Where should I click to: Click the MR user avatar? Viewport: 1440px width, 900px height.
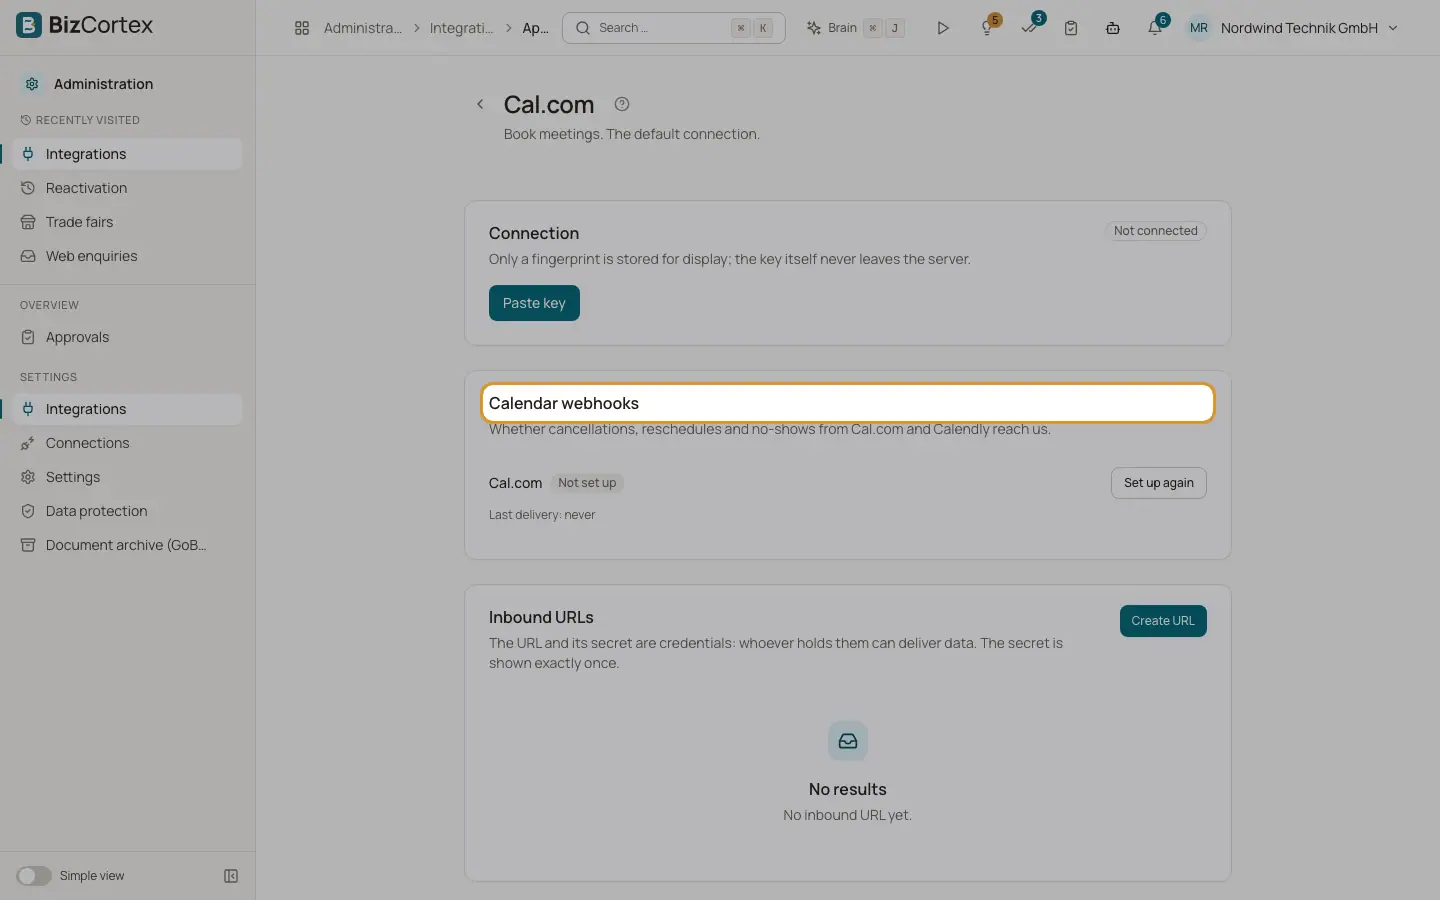coord(1199,28)
